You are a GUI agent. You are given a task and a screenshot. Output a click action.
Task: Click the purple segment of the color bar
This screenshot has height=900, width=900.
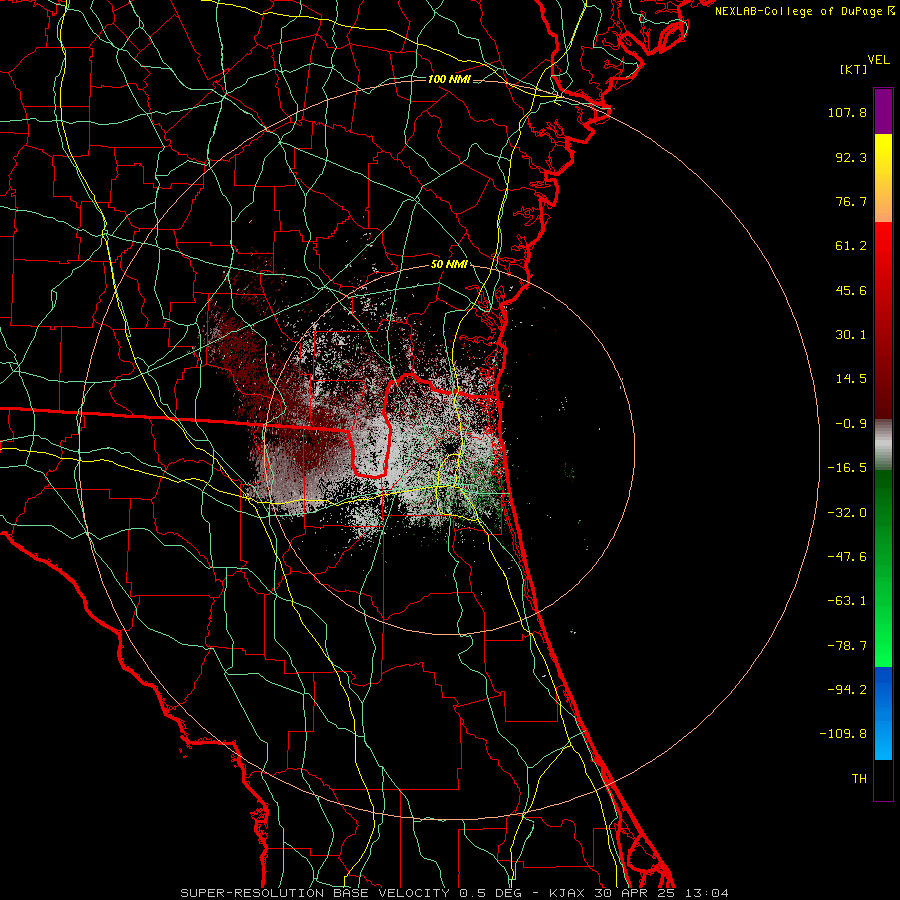pyautogui.click(x=883, y=111)
